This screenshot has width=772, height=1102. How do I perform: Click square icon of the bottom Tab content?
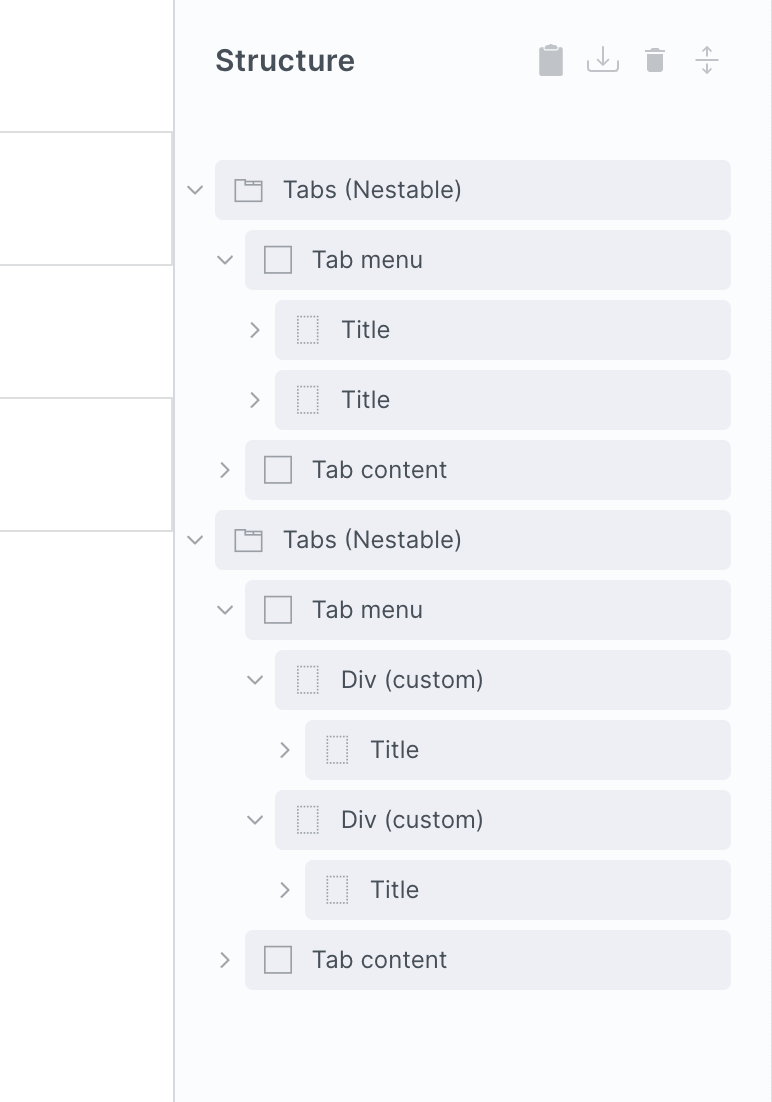pyautogui.click(x=278, y=960)
